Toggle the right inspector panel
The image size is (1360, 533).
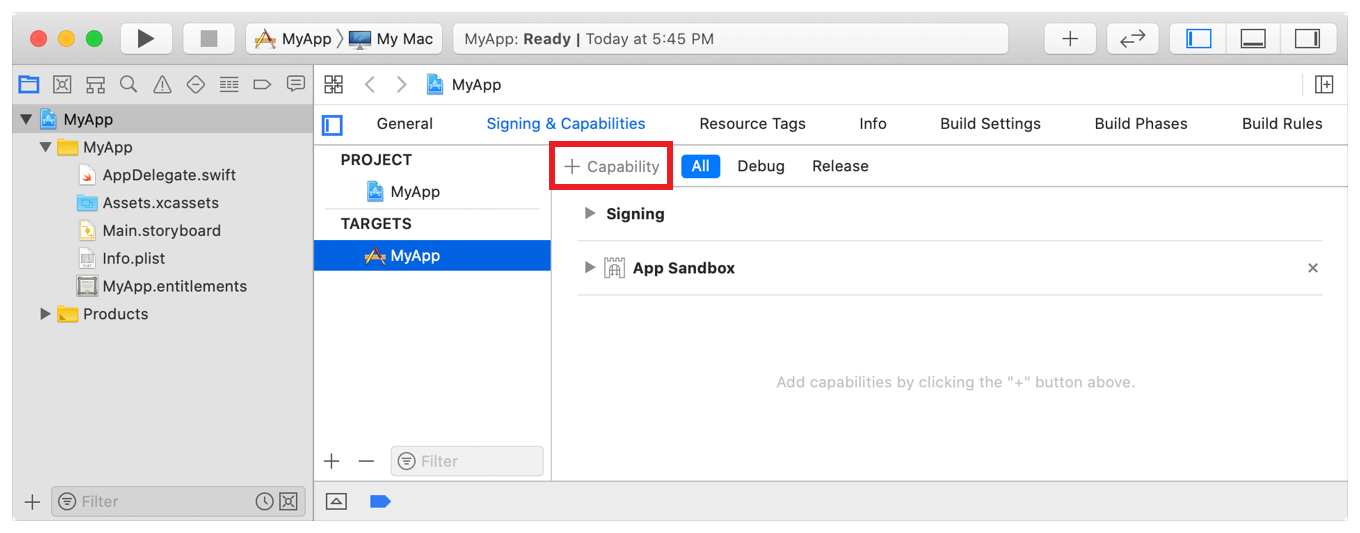(x=1307, y=39)
